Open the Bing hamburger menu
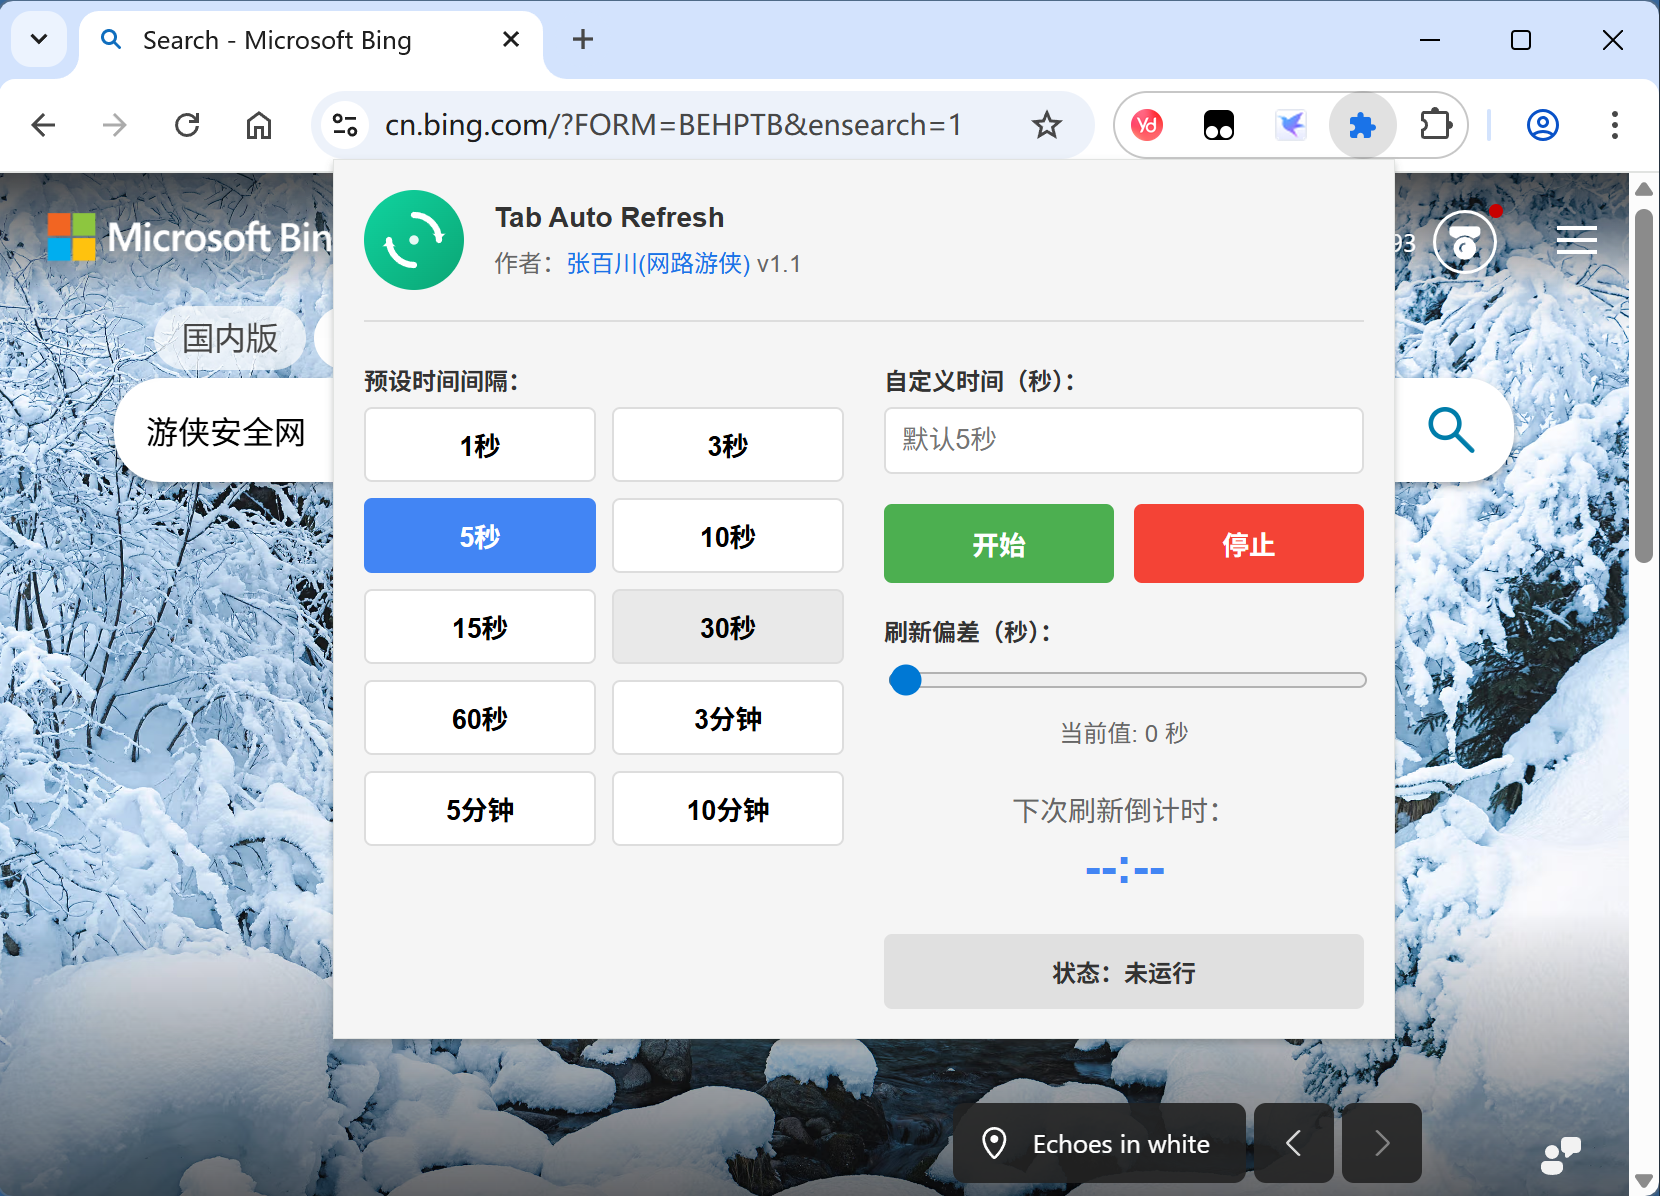This screenshot has height=1196, width=1660. pos(1576,240)
